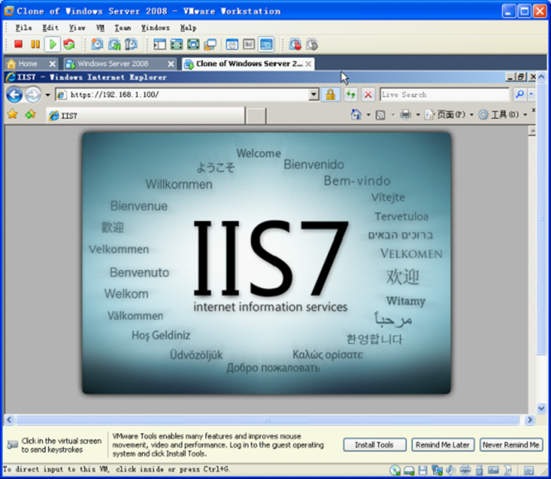
Task: Open the 工具(O) Tools menu dropdown
Action: tap(503, 115)
